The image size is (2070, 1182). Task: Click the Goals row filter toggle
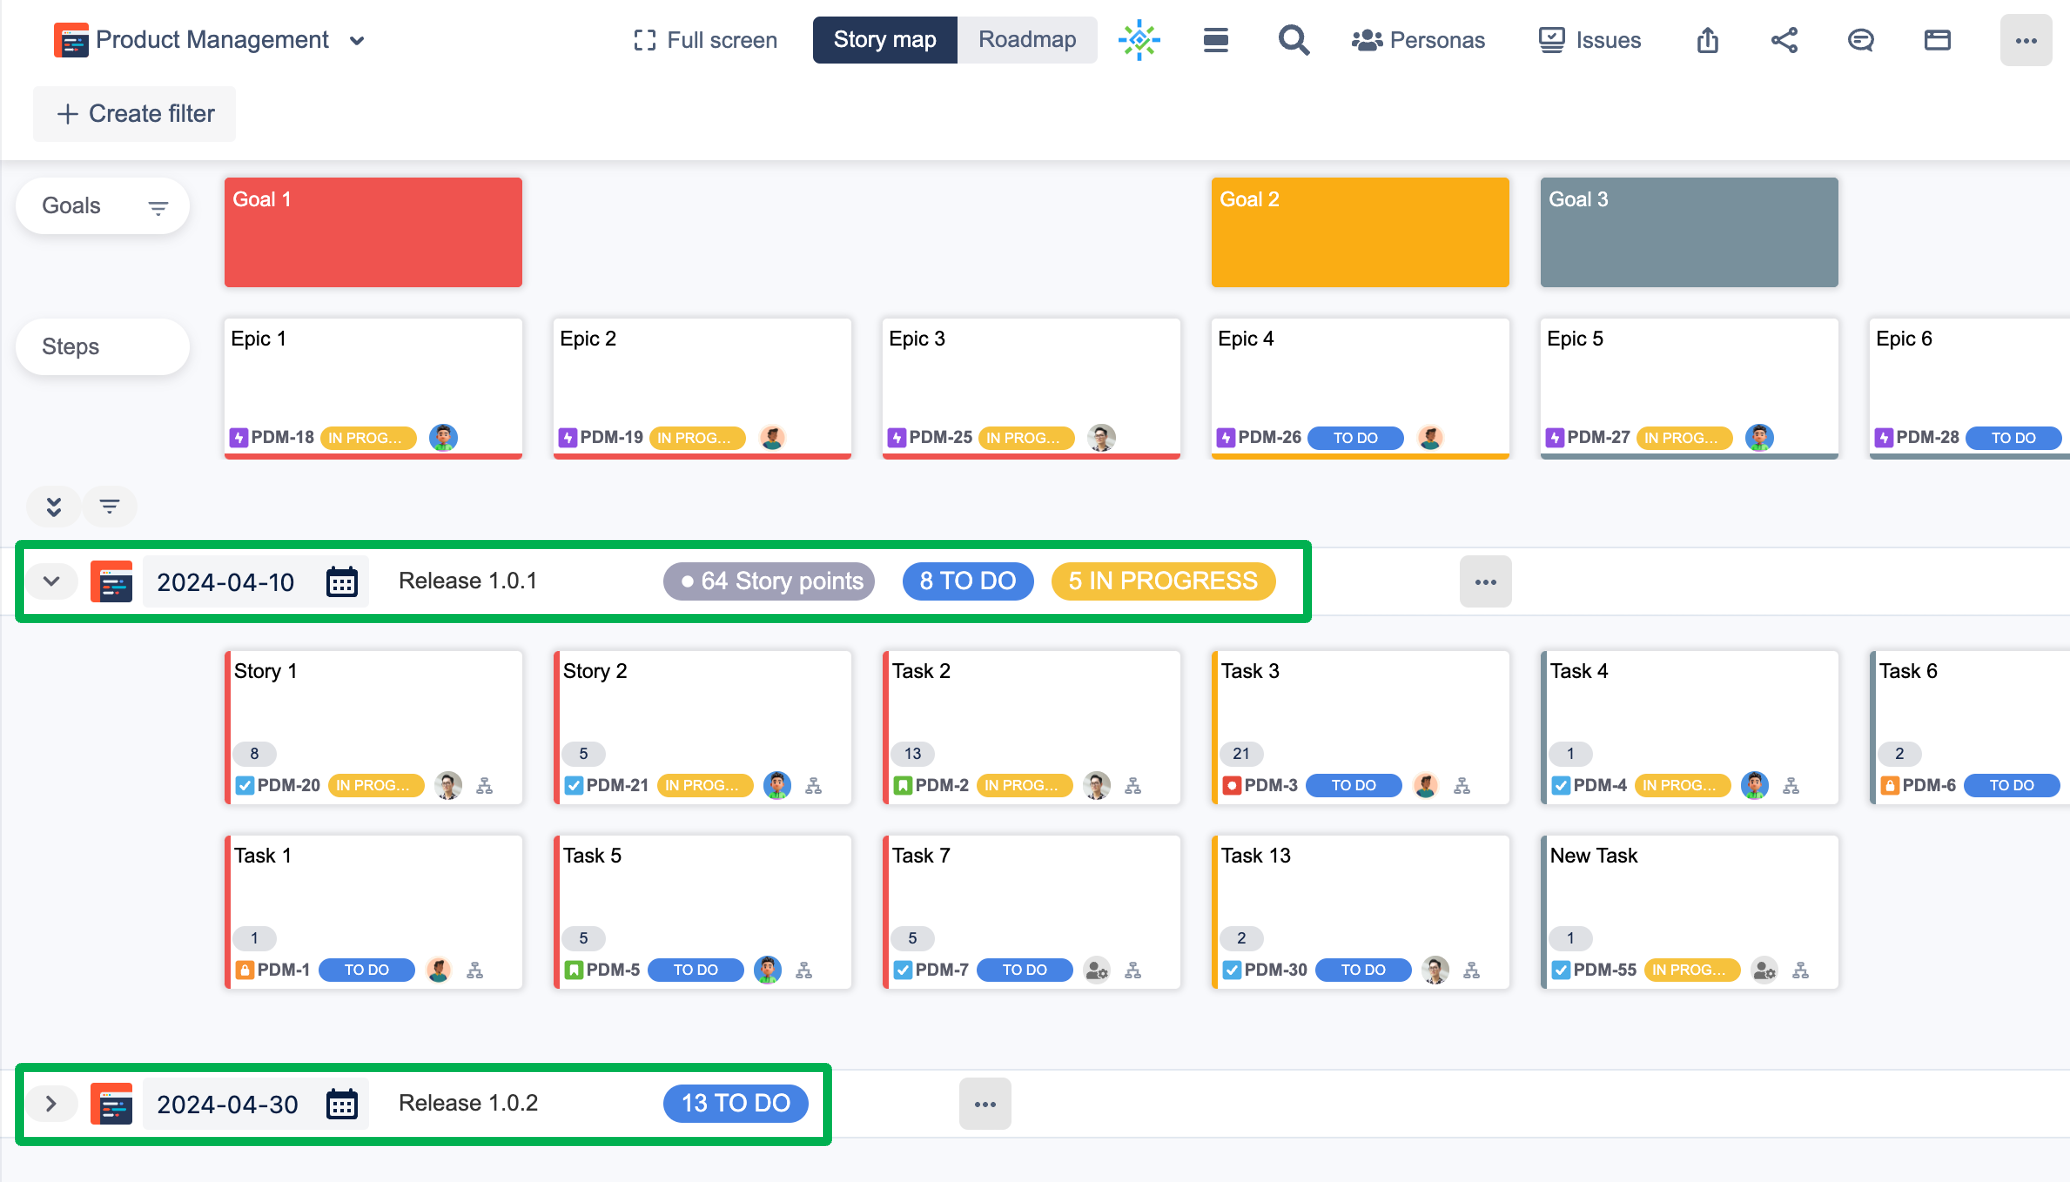pyautogui.click(x=158, y=207)
